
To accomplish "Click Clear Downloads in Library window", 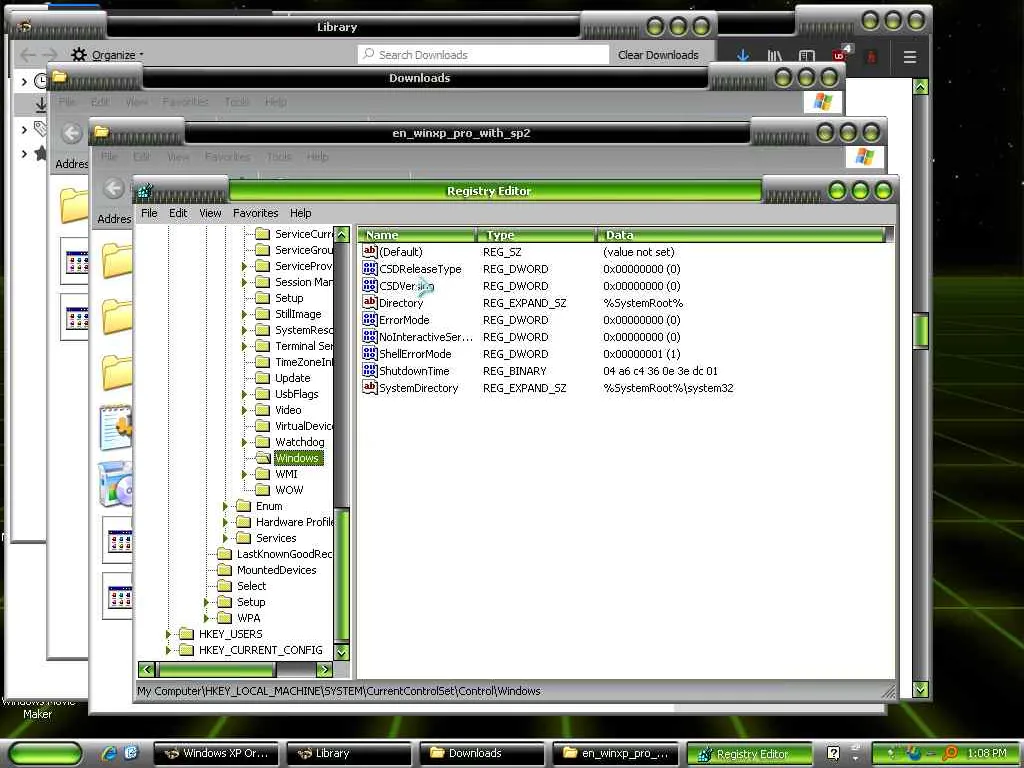I will [x=658, y=55].
